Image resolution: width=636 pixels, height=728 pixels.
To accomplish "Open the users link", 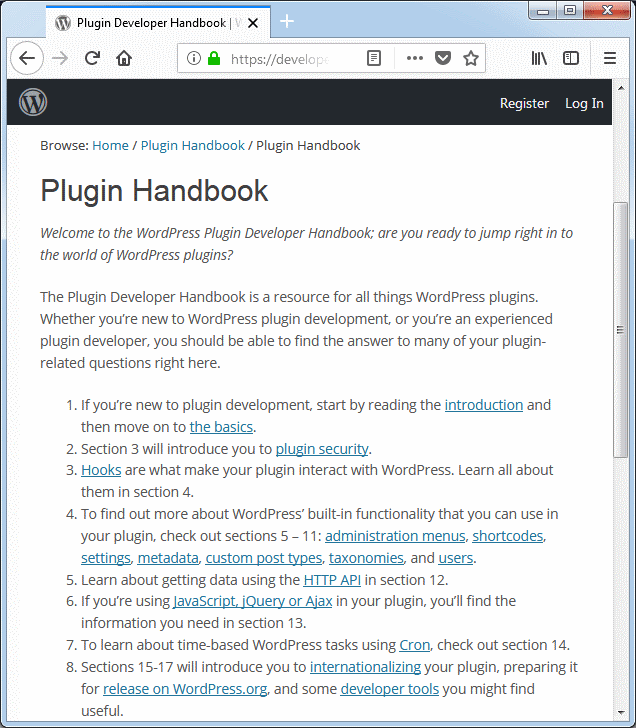I will tap(456, 558).
